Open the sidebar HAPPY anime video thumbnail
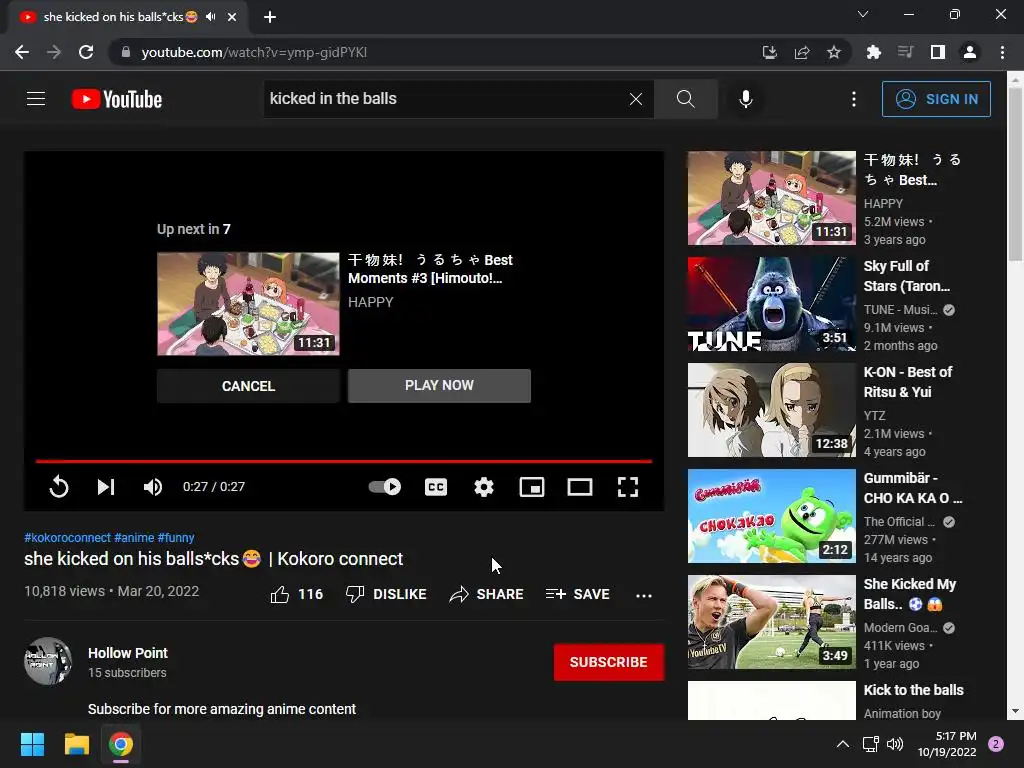Image resolution: width=1024 pixels, height=768 pixels. (771, 198)
